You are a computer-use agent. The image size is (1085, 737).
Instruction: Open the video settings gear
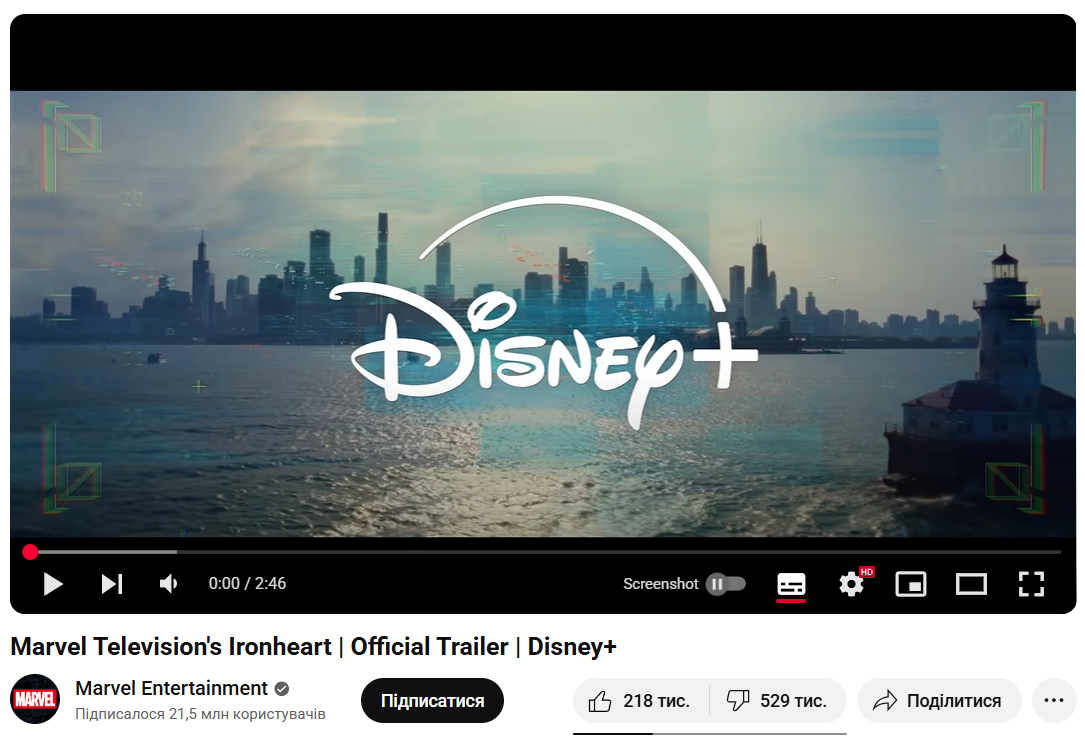click(x=851, y=584)
